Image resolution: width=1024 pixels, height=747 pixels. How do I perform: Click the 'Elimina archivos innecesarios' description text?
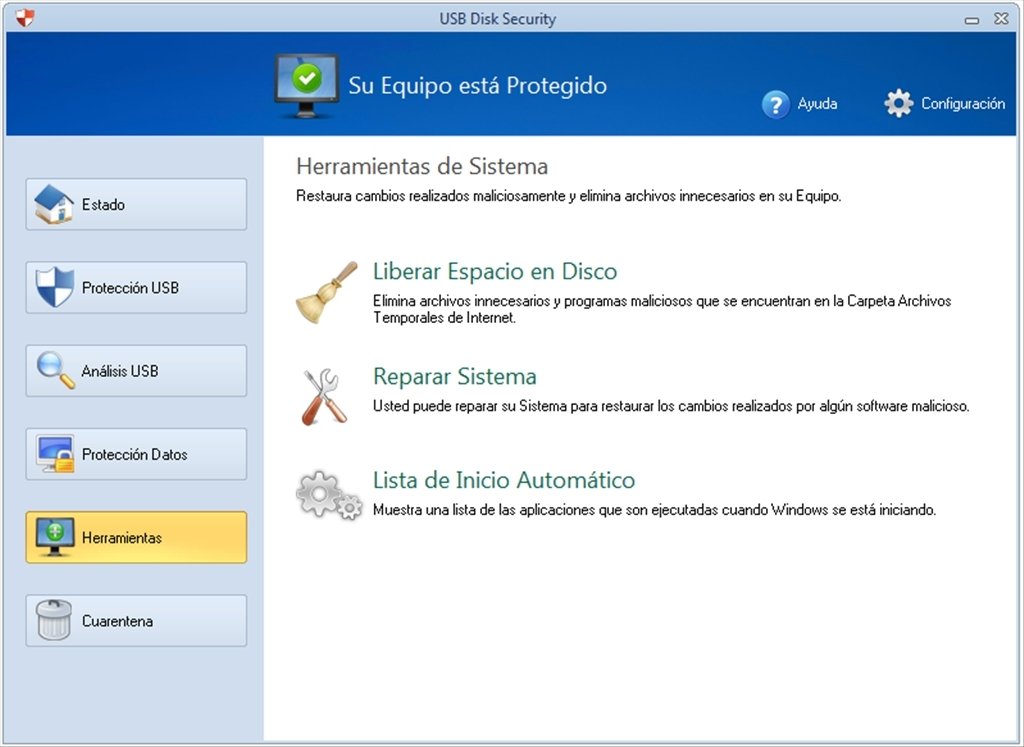coord(662,310)
